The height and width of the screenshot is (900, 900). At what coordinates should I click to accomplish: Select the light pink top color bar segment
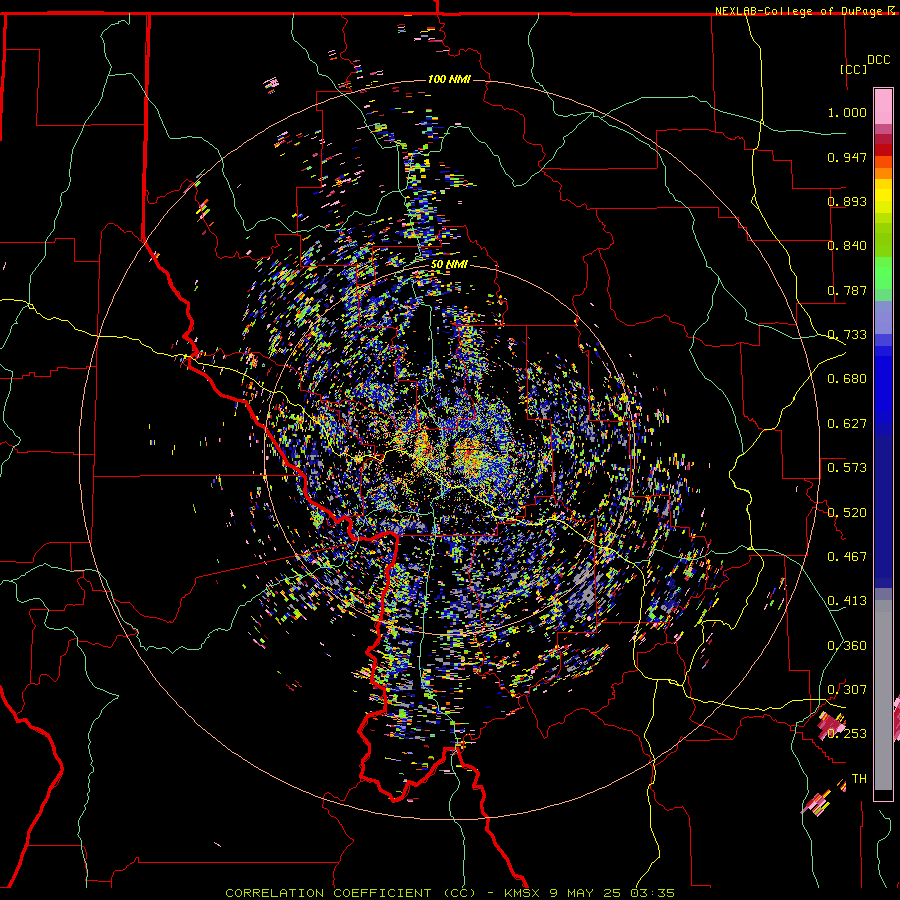point(883,106)
